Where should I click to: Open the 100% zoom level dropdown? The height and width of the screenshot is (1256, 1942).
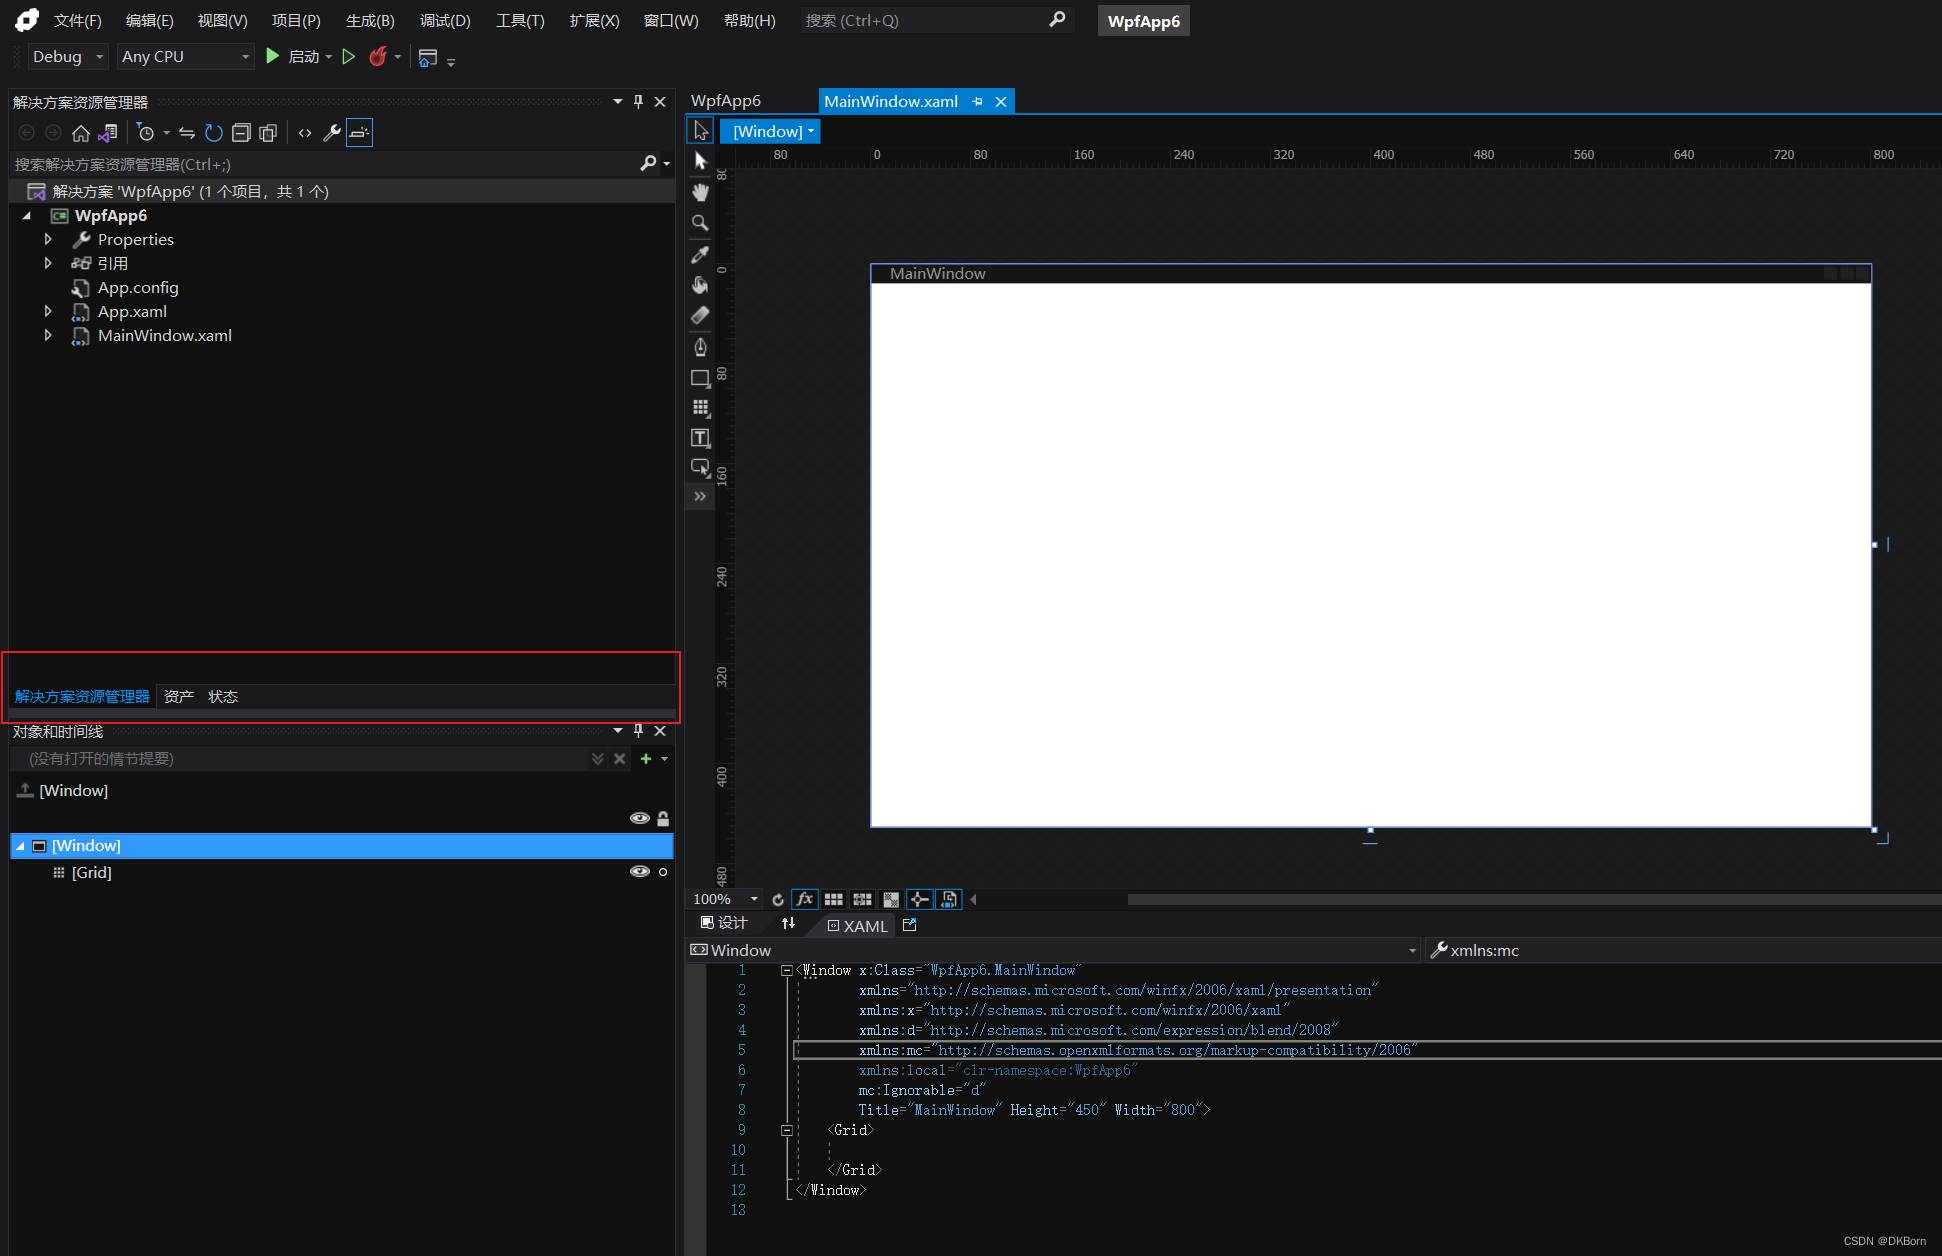[754, 899]
